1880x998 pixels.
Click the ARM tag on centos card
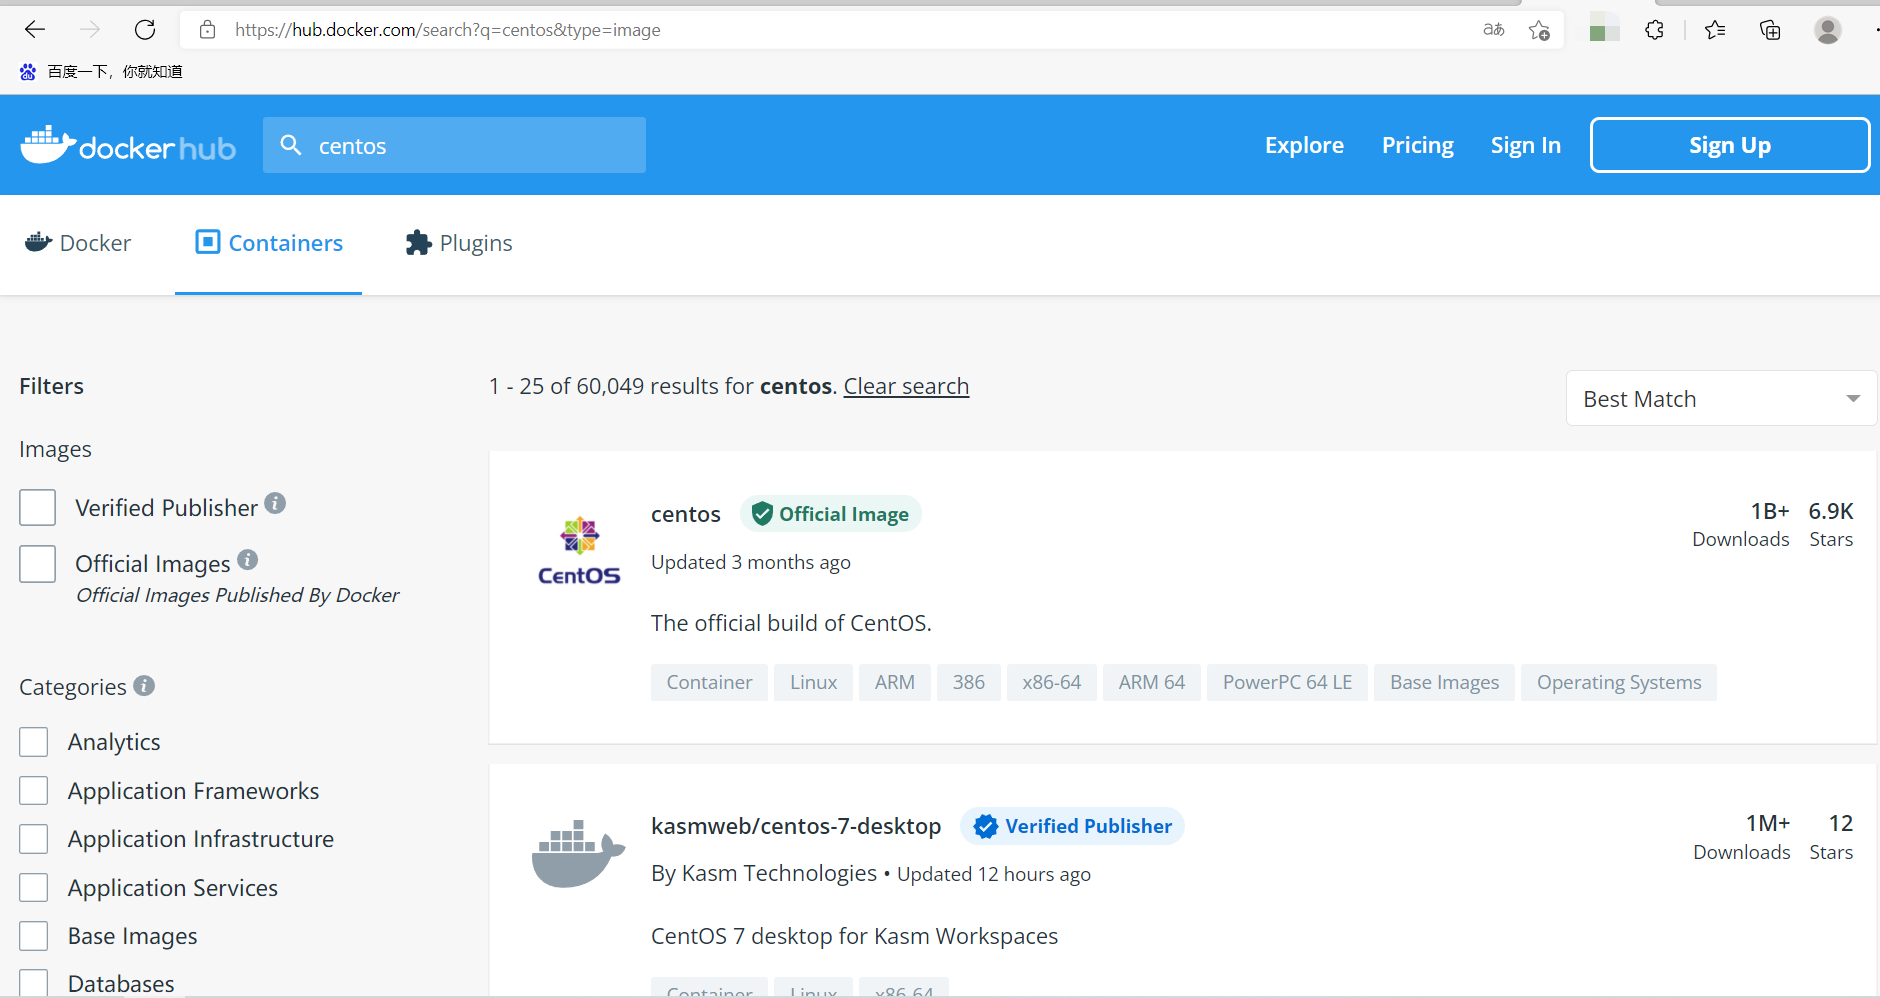click(895, 682)
